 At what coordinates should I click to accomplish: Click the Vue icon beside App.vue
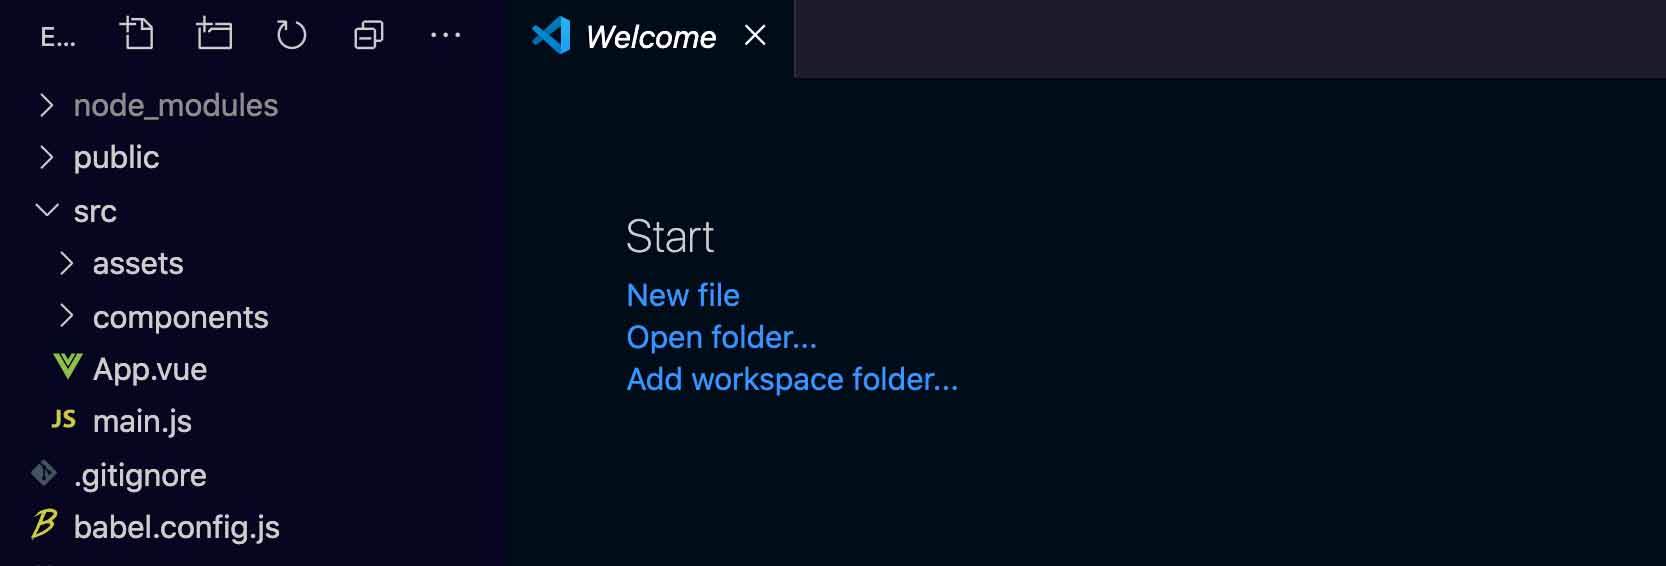67,367
